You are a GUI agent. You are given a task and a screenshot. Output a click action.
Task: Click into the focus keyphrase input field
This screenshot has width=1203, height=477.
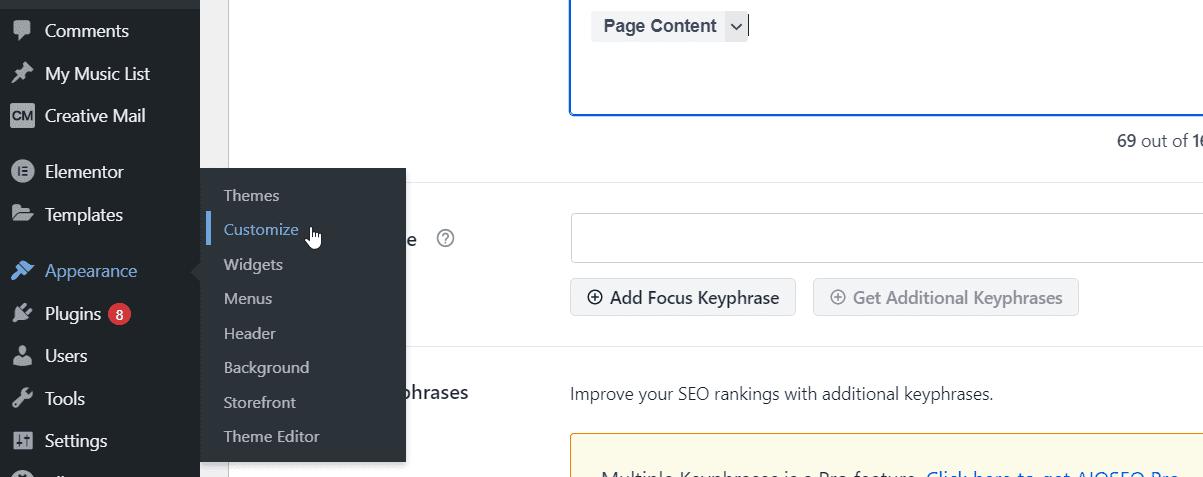[x=886, y=238]
